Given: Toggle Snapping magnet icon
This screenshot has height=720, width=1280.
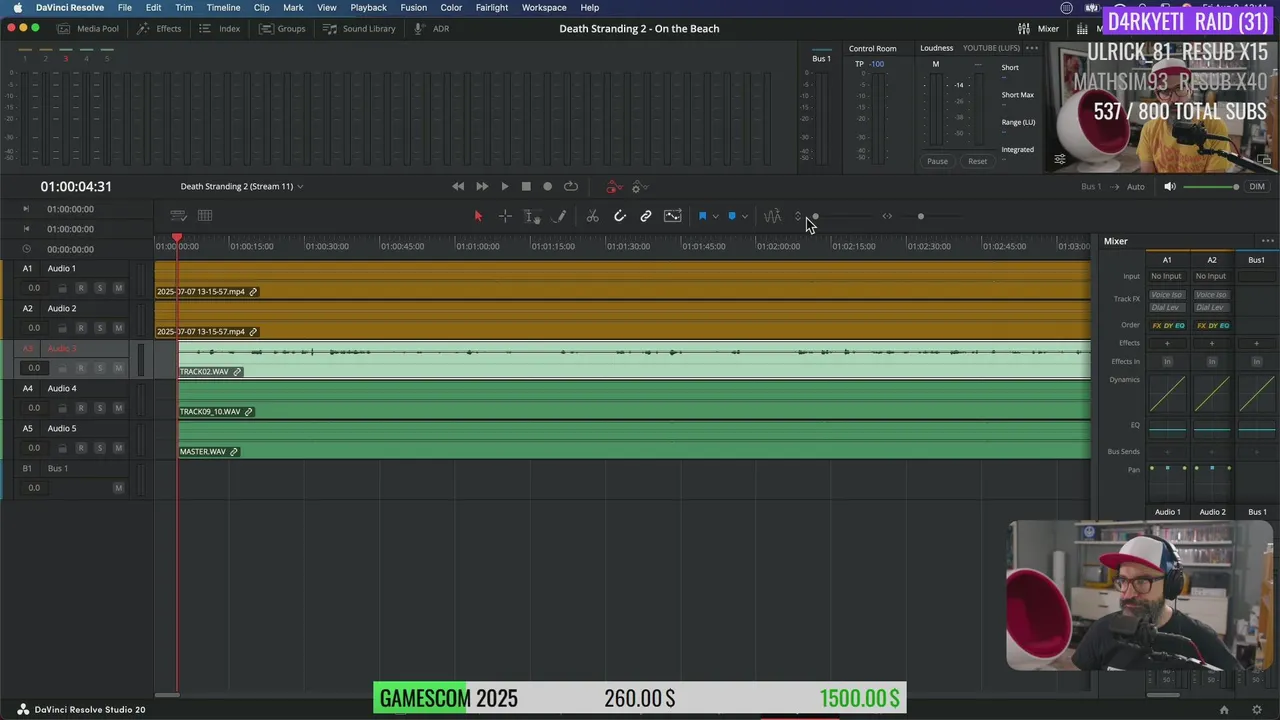Looking at the screenshot, I should 620,216.
